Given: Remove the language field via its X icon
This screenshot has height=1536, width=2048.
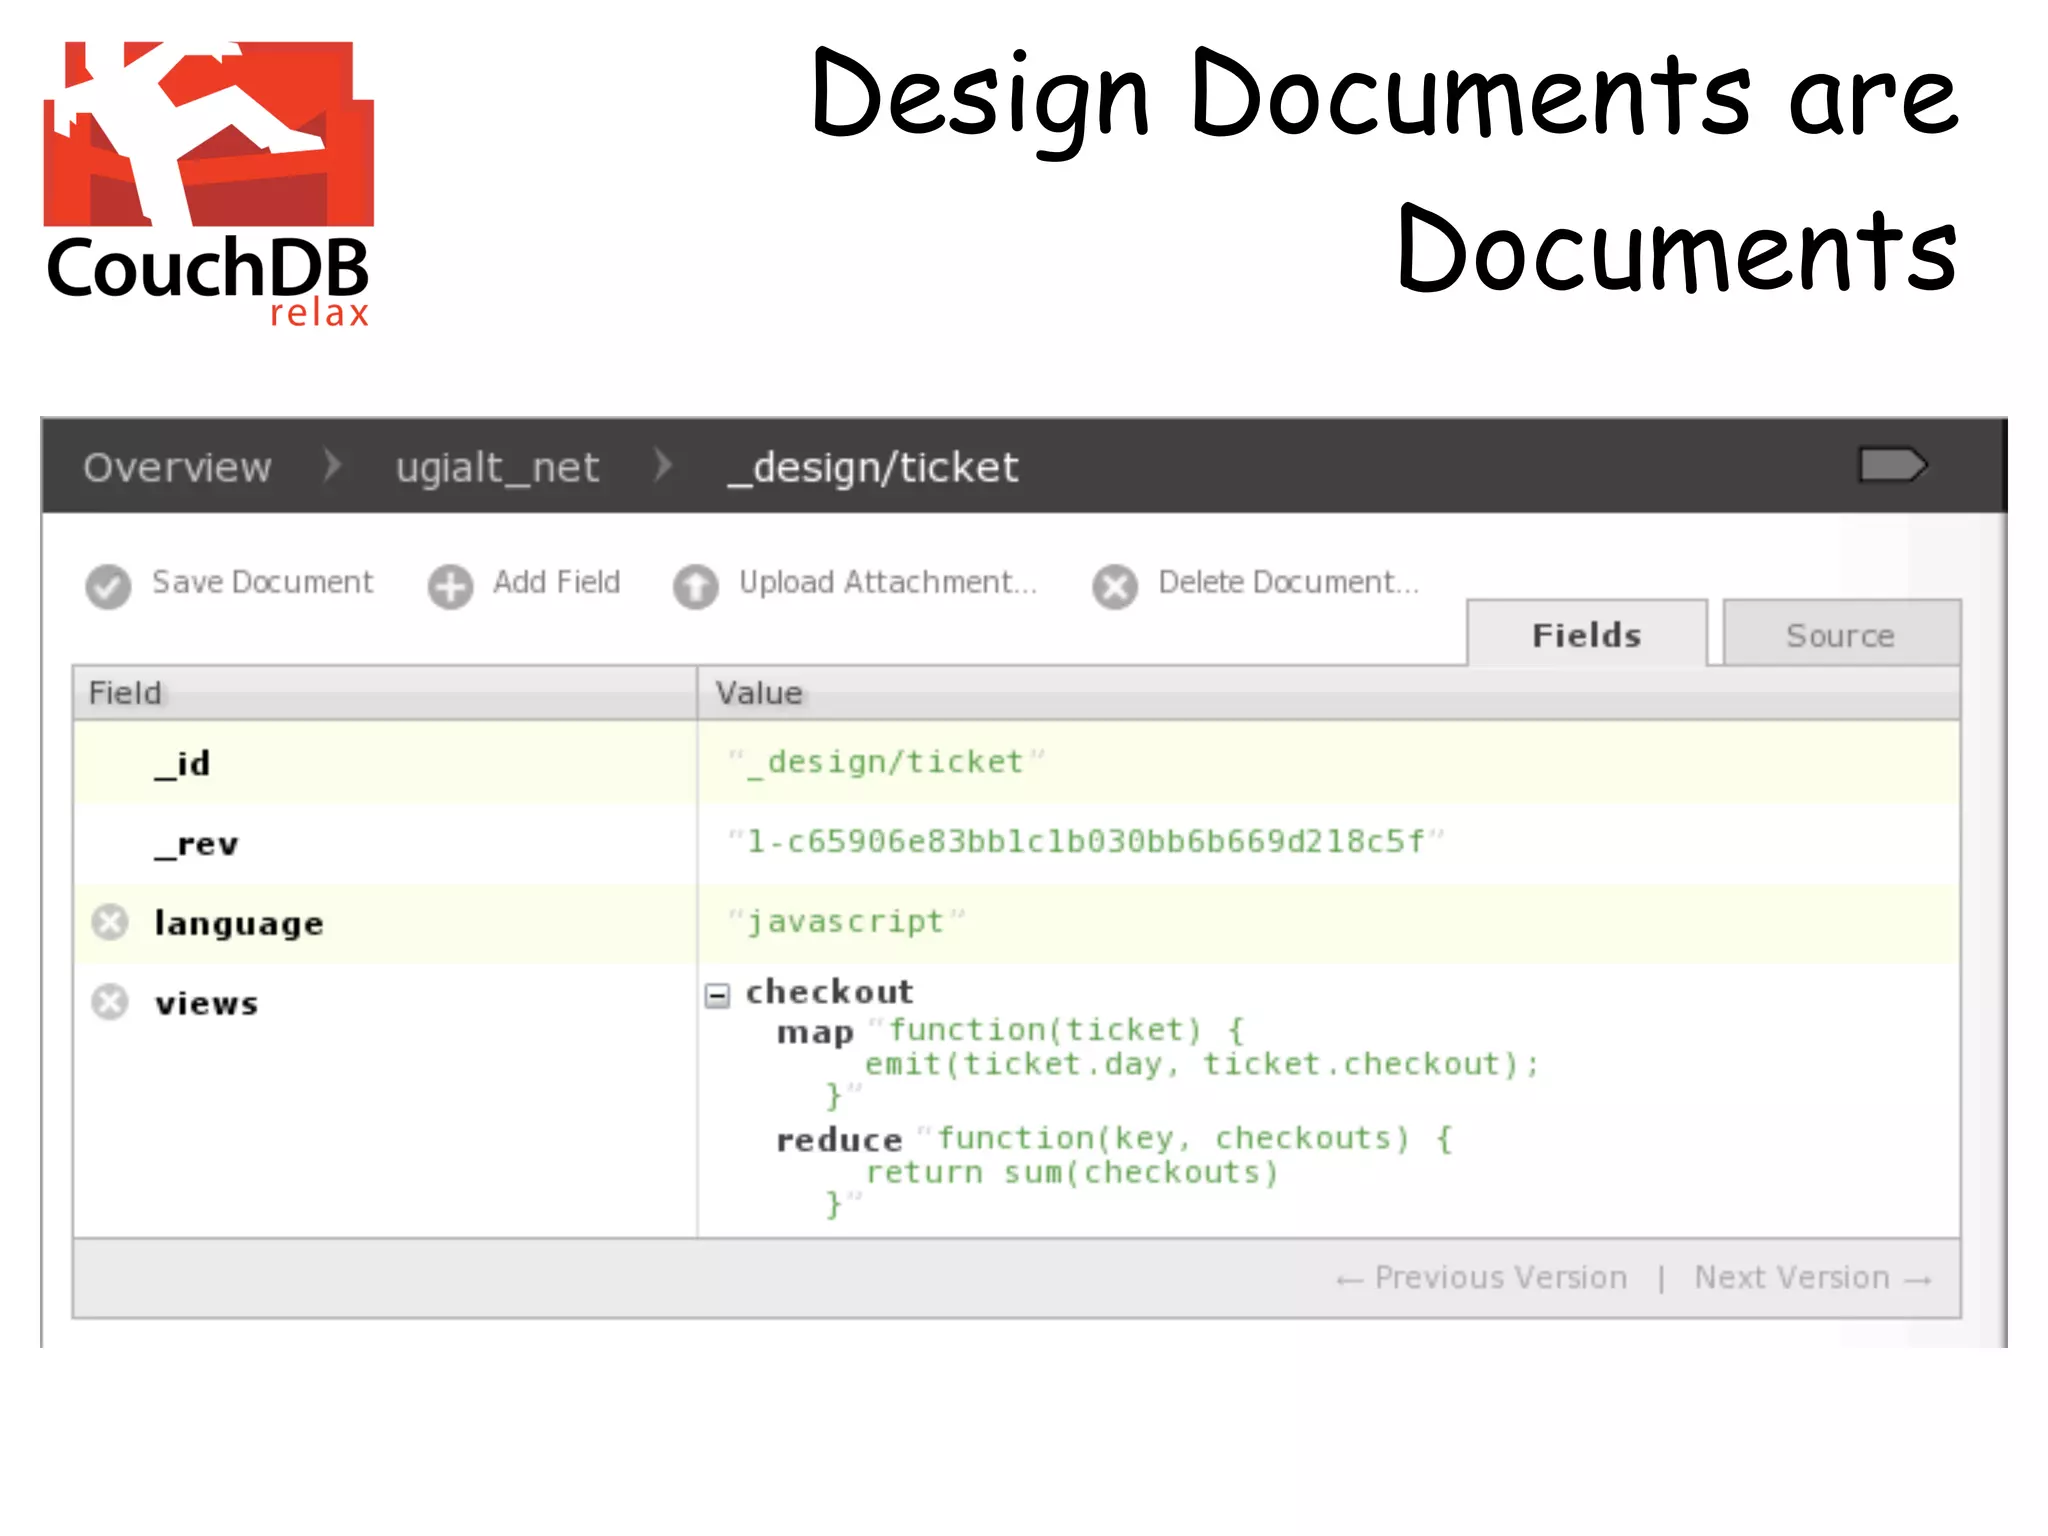Looking at the screenshot, I should [x=110, y=922].
